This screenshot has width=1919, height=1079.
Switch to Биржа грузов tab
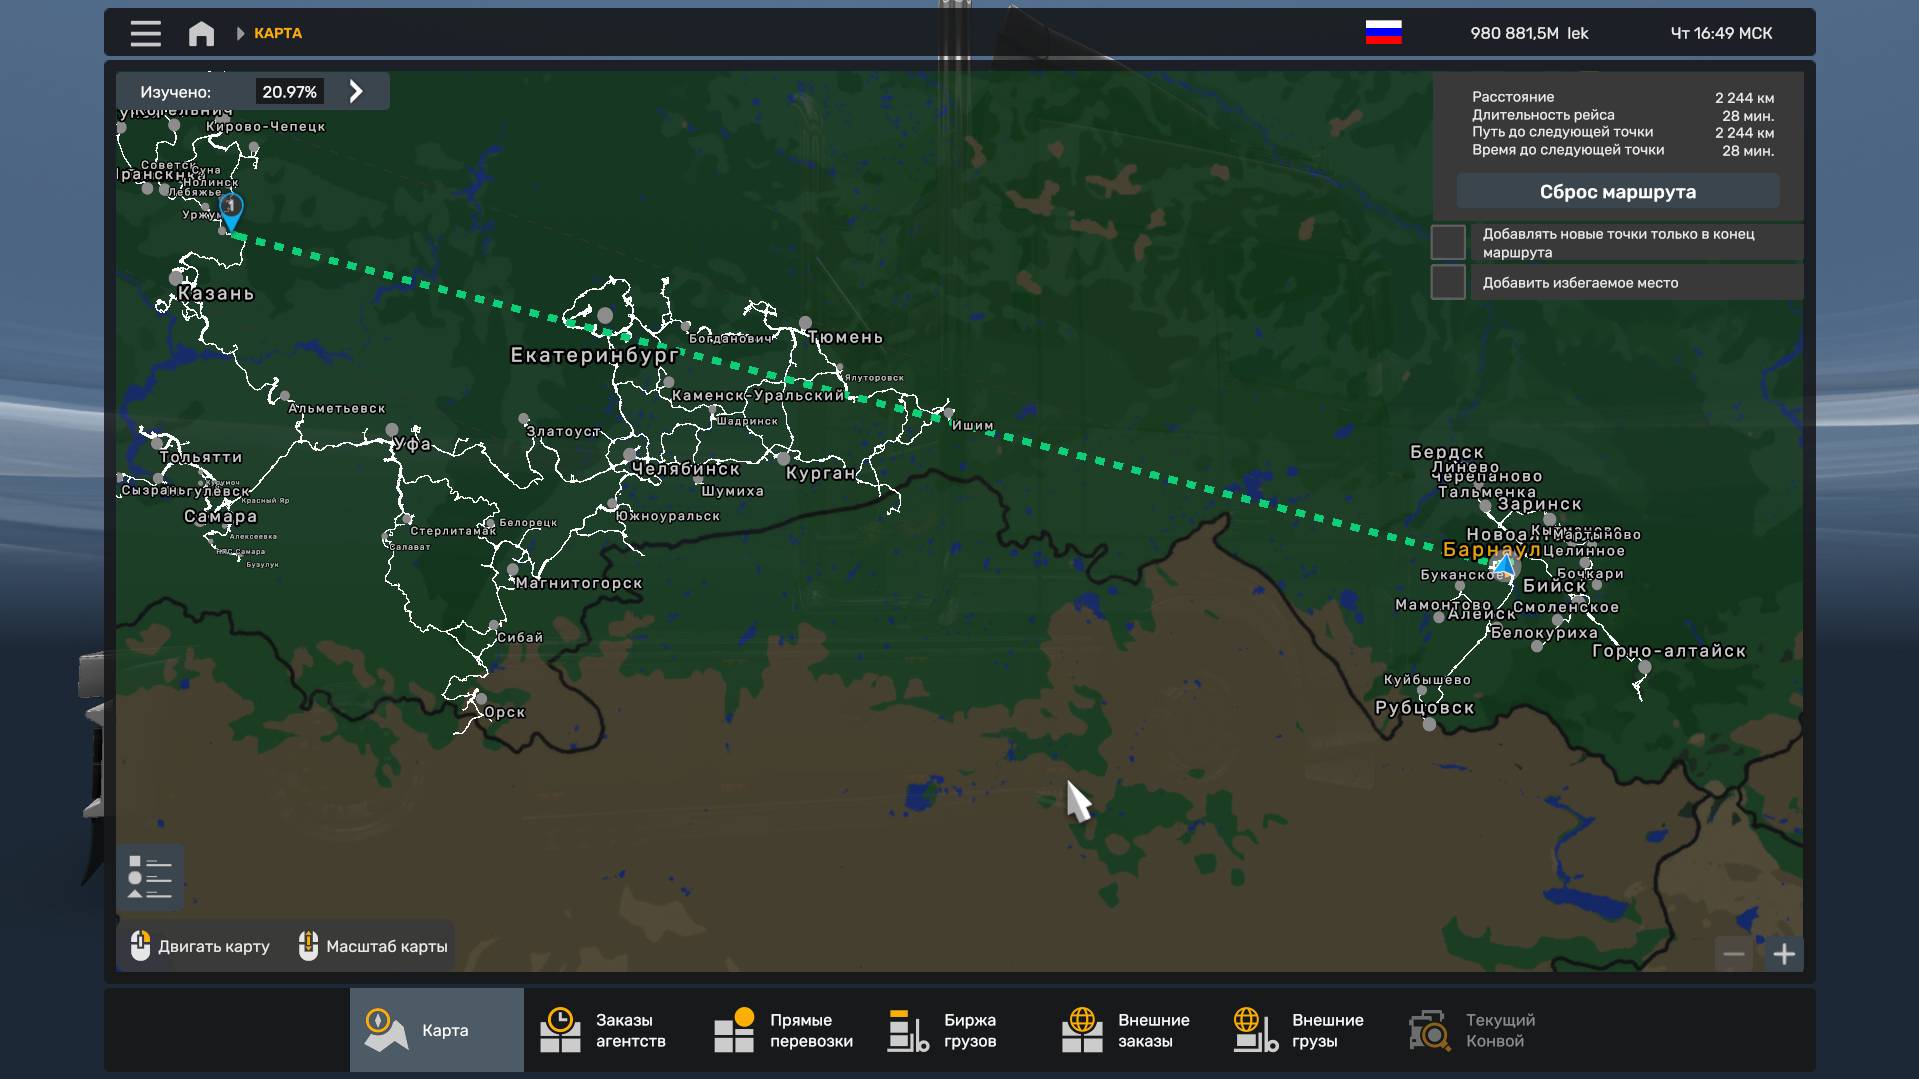coord(959,1030)
